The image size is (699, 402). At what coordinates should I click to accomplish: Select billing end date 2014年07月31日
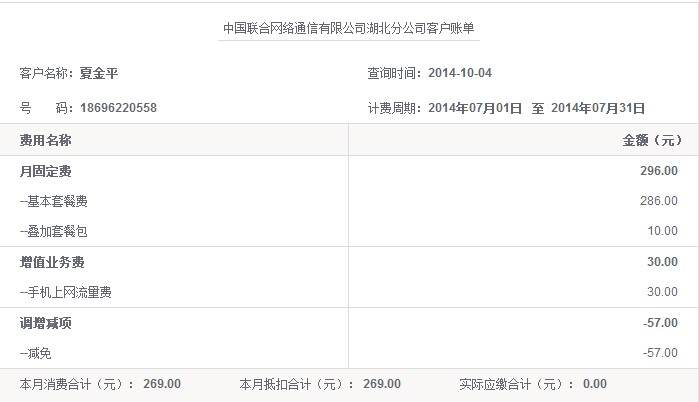[x=598, y=108]
